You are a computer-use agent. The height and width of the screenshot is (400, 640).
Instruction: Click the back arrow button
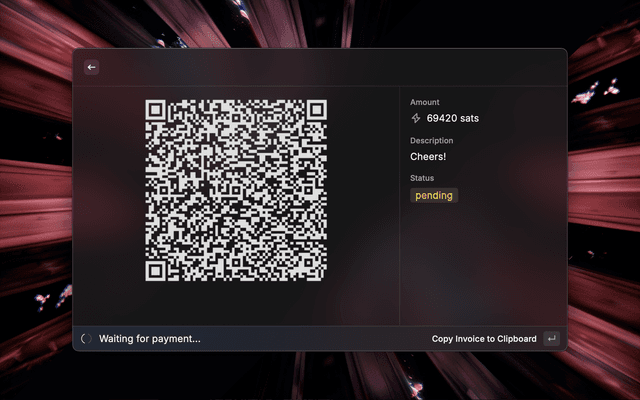pyautogui.click(x=92, y=67)
